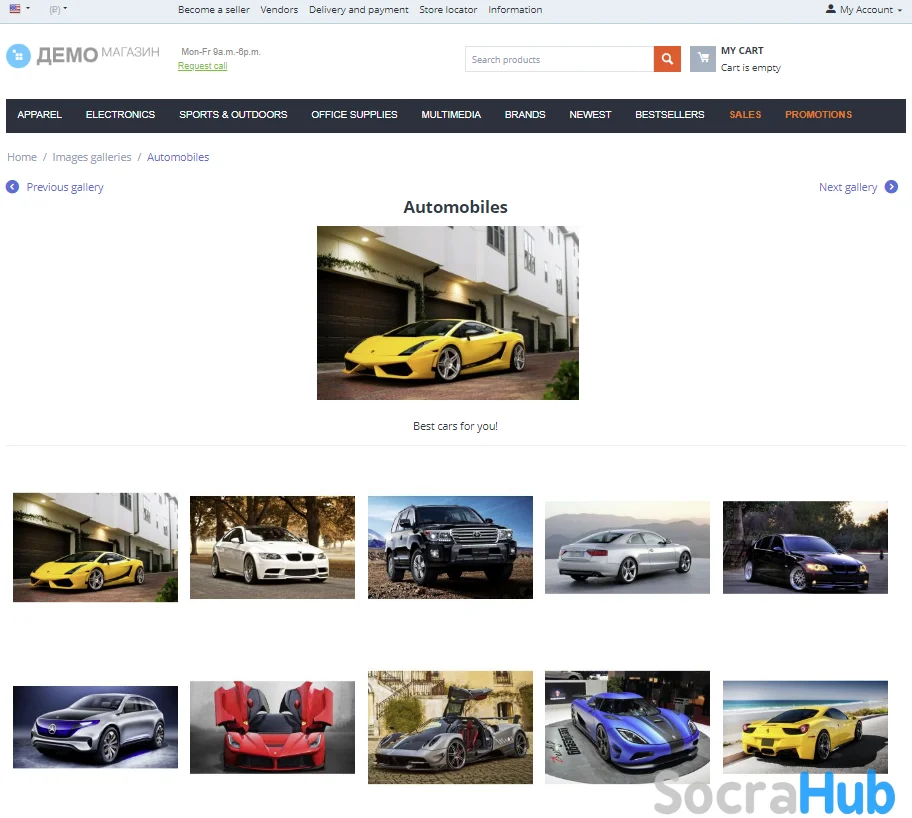Open the blue Koenigsegg thumbnail
The width and height of the screenshot is (912, 818).
click(x=627, y=727)
